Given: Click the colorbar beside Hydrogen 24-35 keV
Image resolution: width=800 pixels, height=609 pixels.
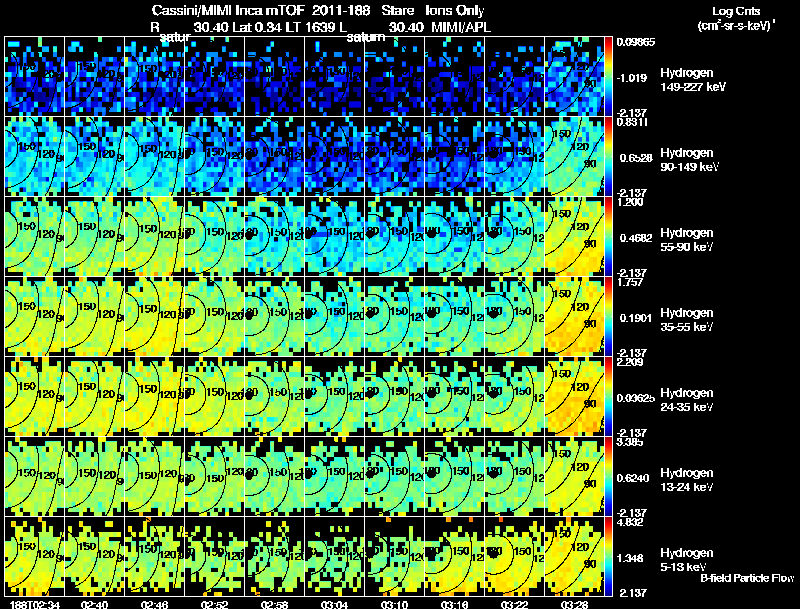Looking at the screenshot, I should 608,396.
